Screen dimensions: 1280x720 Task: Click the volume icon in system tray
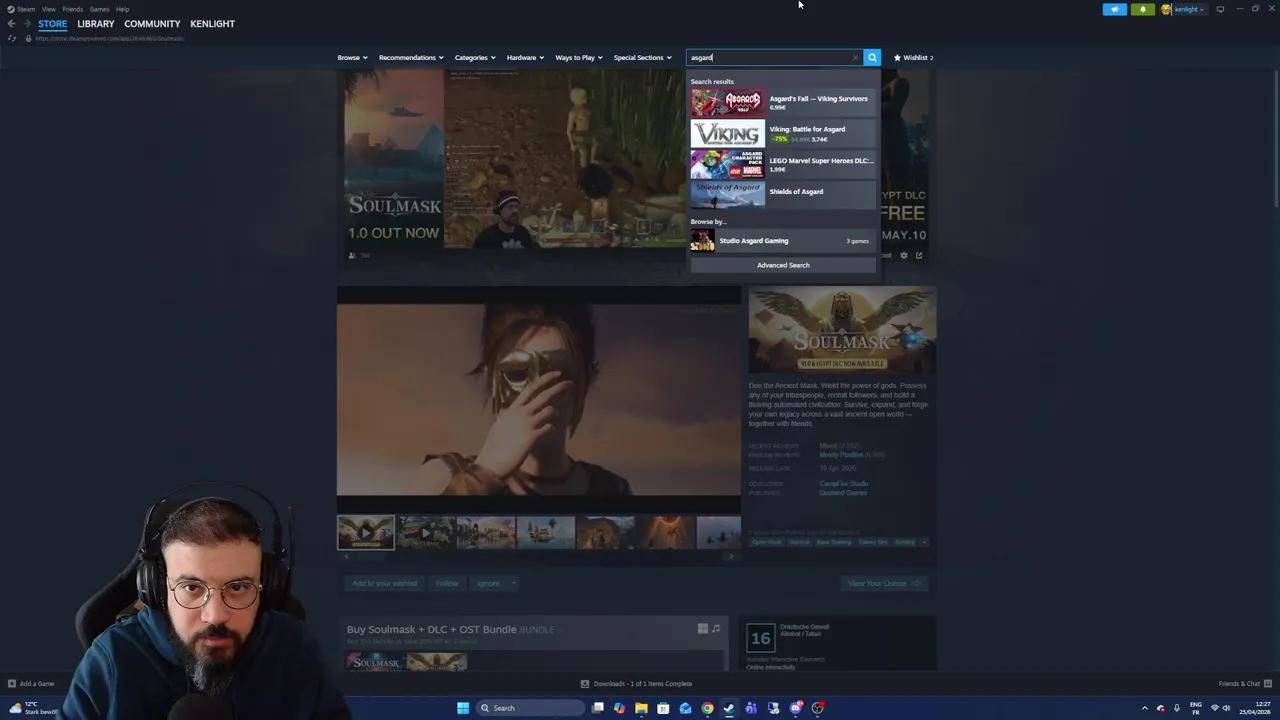click(x=1226, y=708)
